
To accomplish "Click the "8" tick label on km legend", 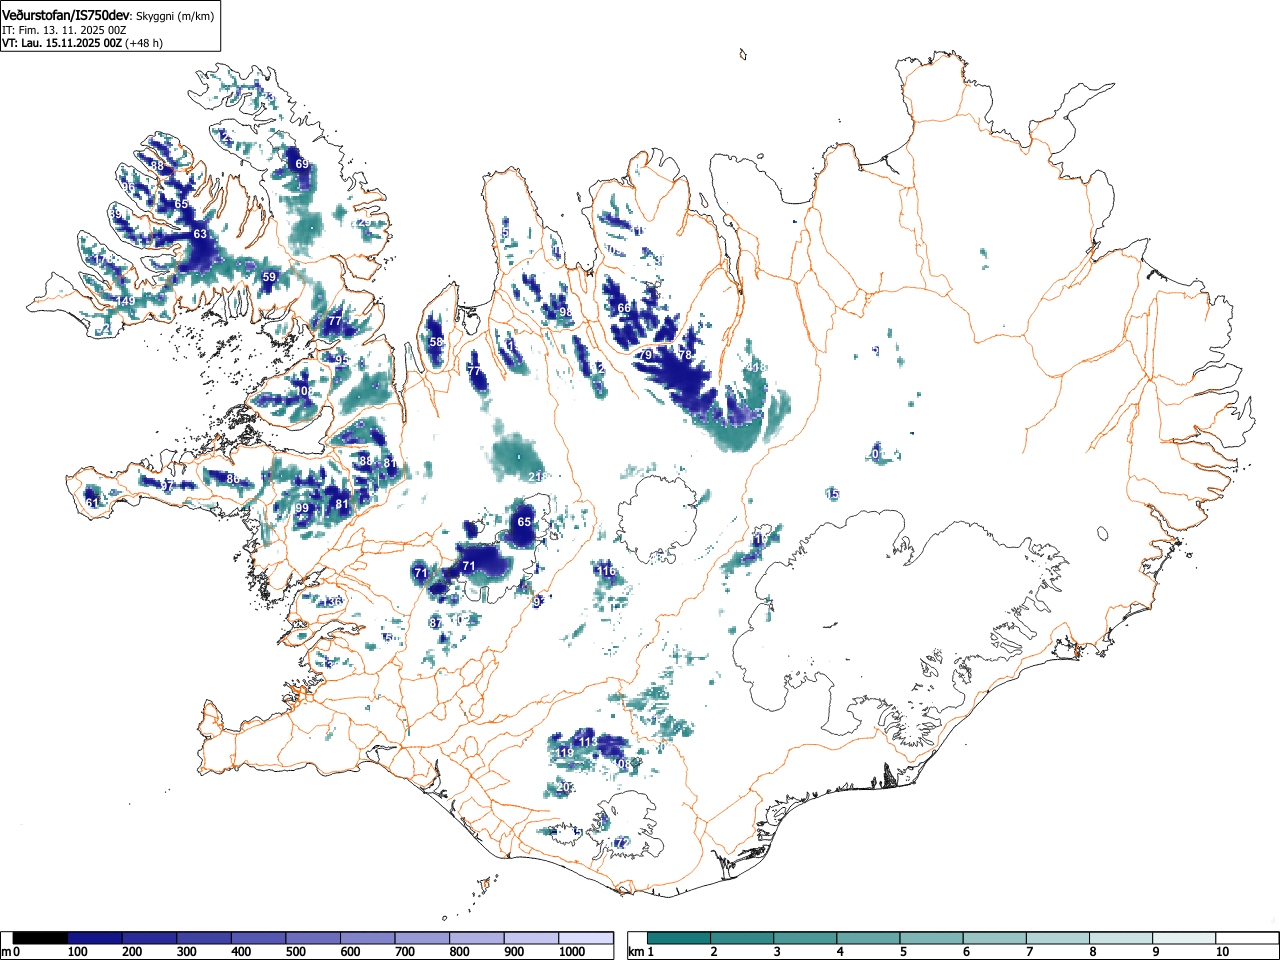I will pos(1093,952).
